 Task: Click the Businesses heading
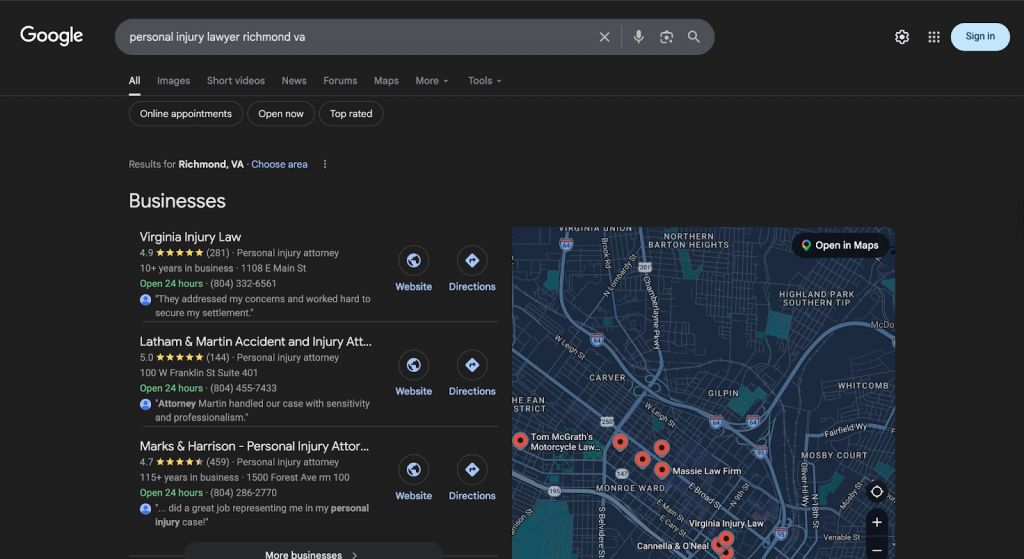(x=177, y=201)
